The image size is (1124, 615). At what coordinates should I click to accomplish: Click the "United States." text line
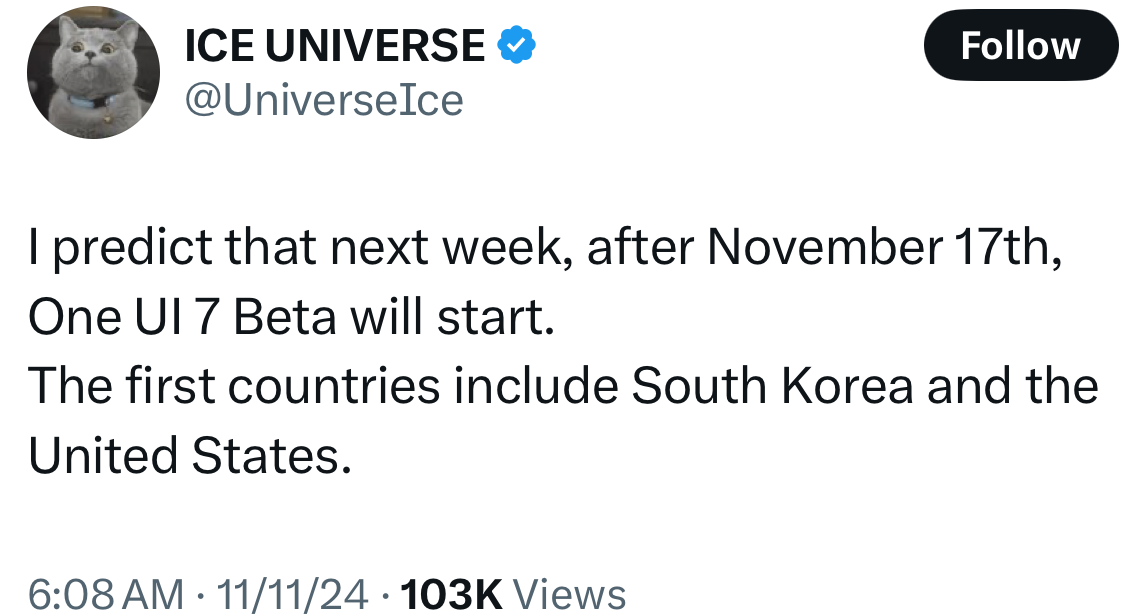190,456
